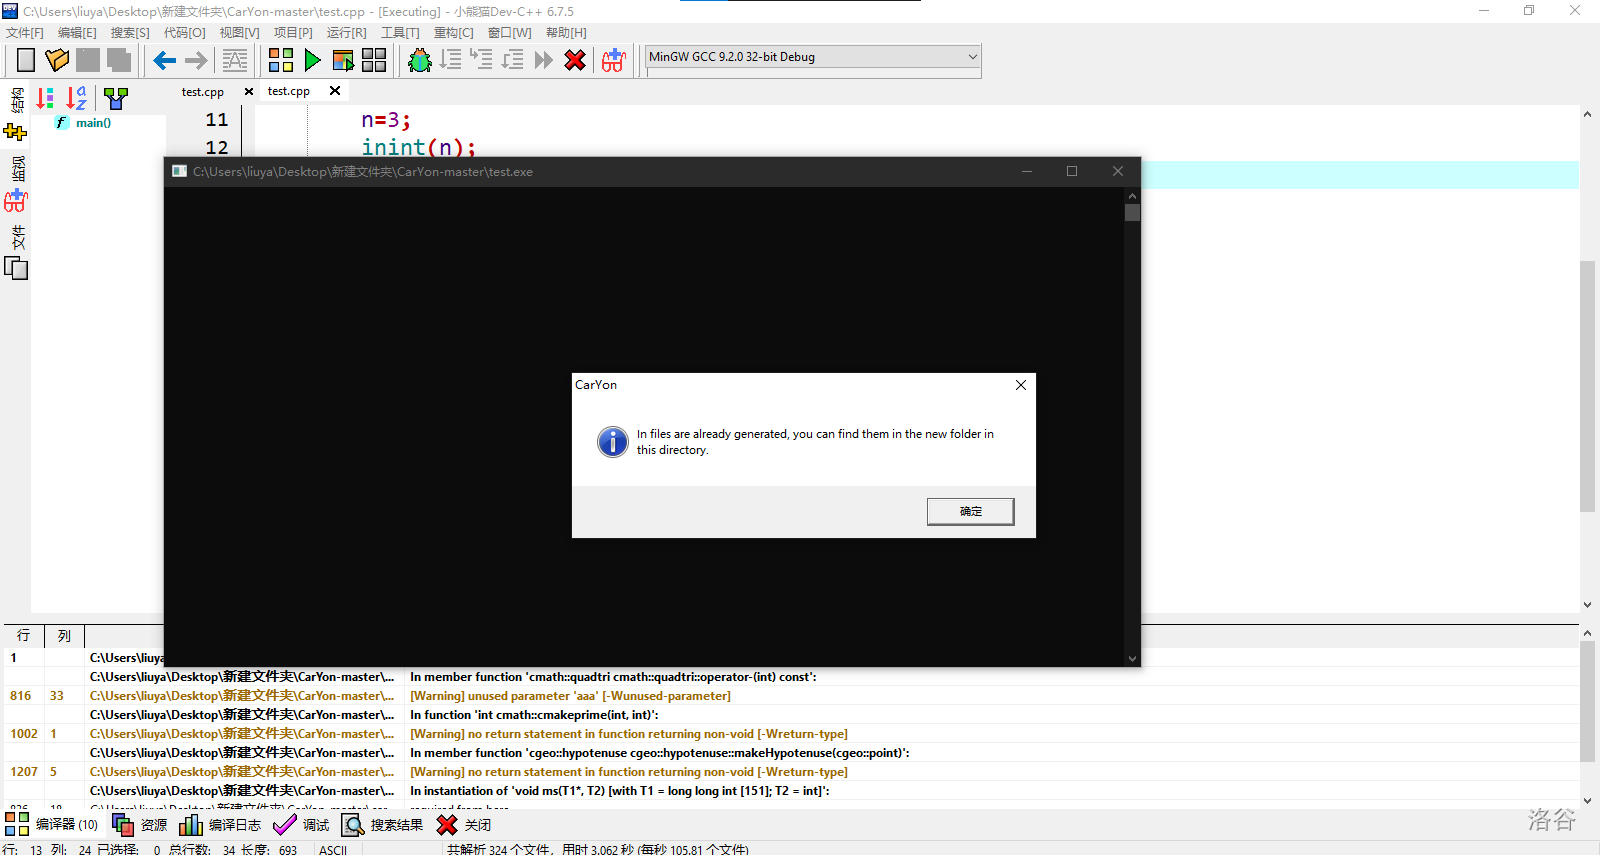Screen dimensions: 1600x855
Task: Click the colored-squares Compile icon
Action: click(281, 61)
